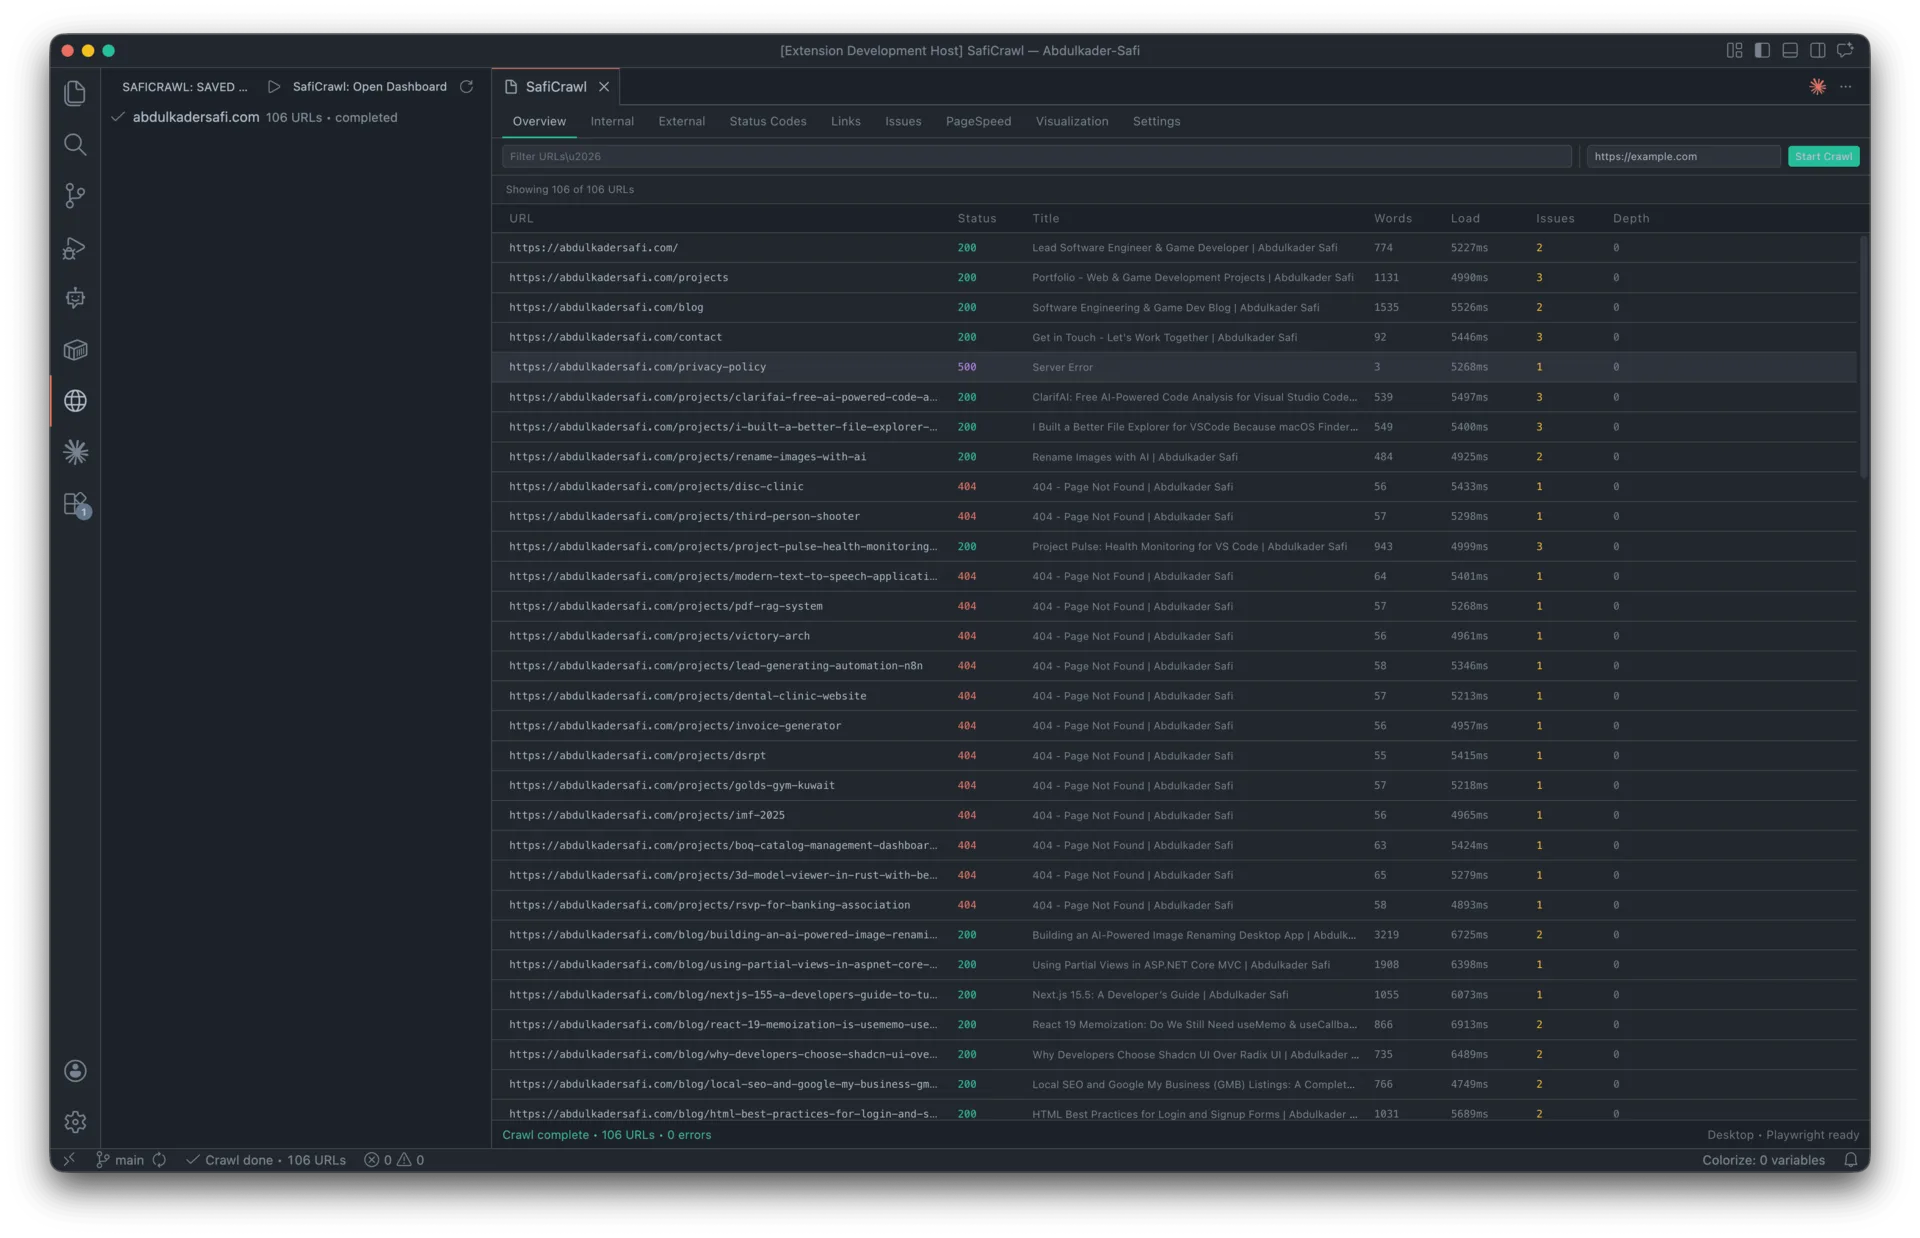Click 'Rename Images with AI' title cell

(1135, 457)
